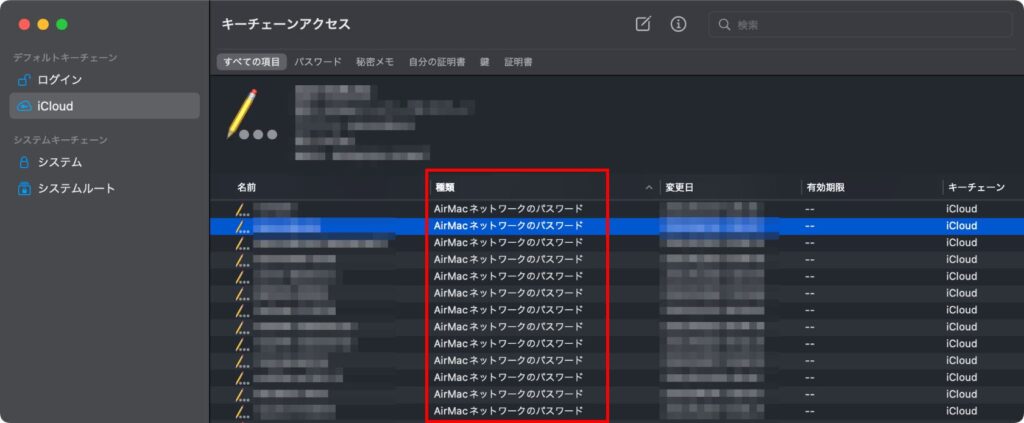The height and width of the screenshot is (423, 1024).
Task: Switch to the すべての項目 tab
Action: pos(252,62)
